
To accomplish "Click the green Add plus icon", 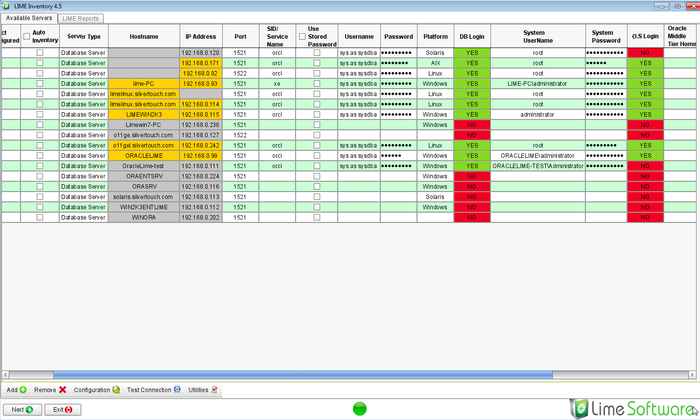I will point(23,389).
